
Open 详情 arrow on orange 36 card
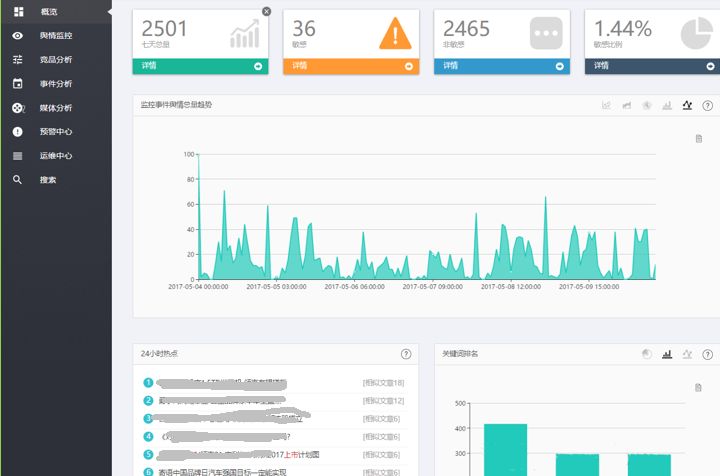(x=409, y=66)
